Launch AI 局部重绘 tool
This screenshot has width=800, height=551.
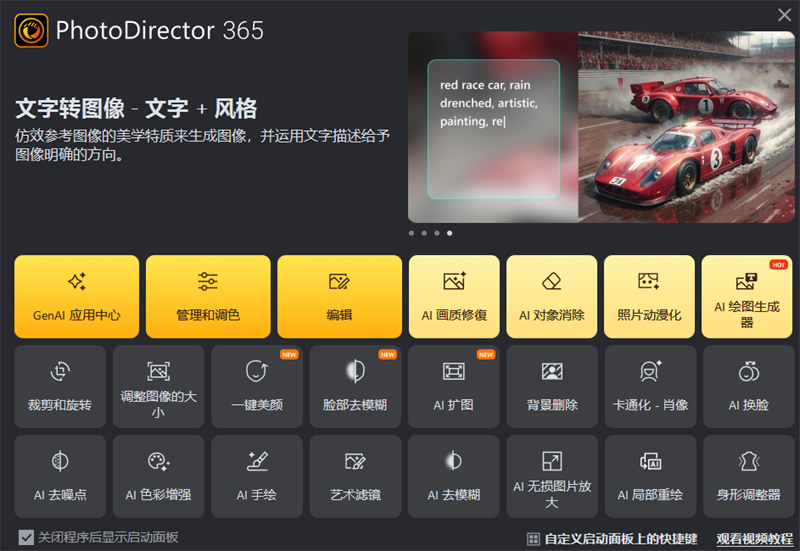point(651,477)
